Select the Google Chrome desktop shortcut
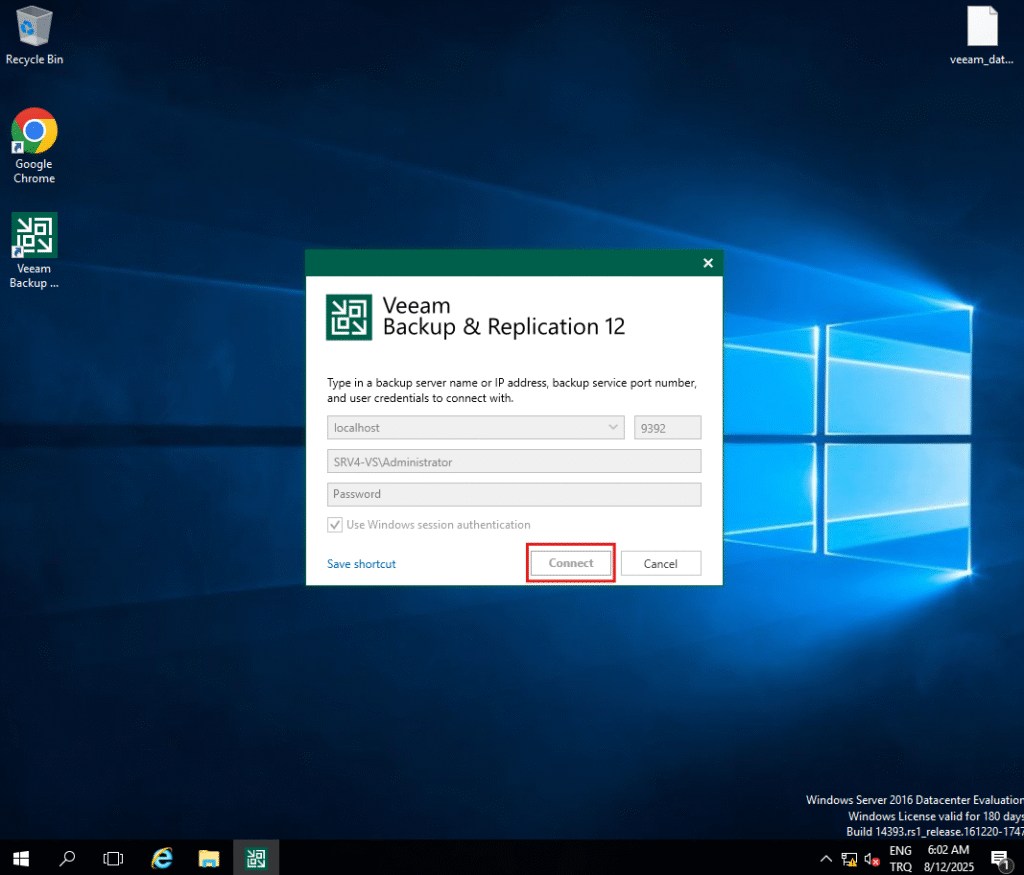 click(x=34, y=146)
